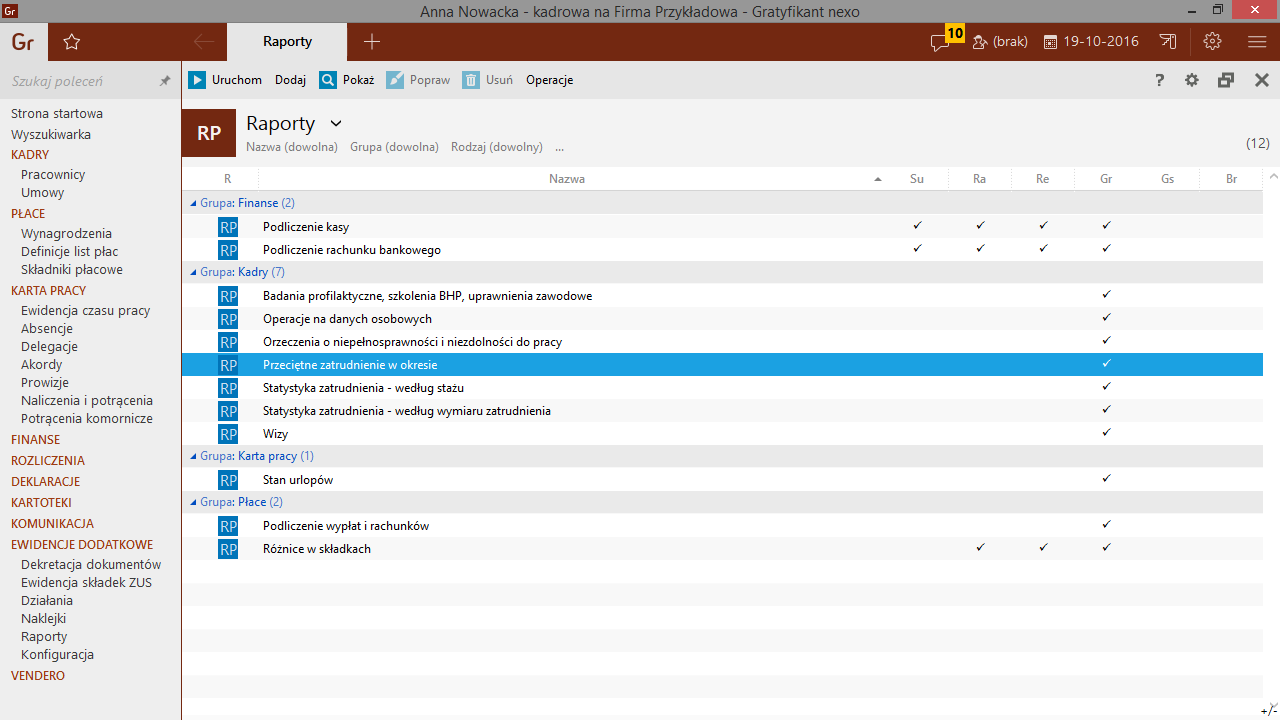Open Grupa (dowolna) filter
1280x720 pixels.
394,147
